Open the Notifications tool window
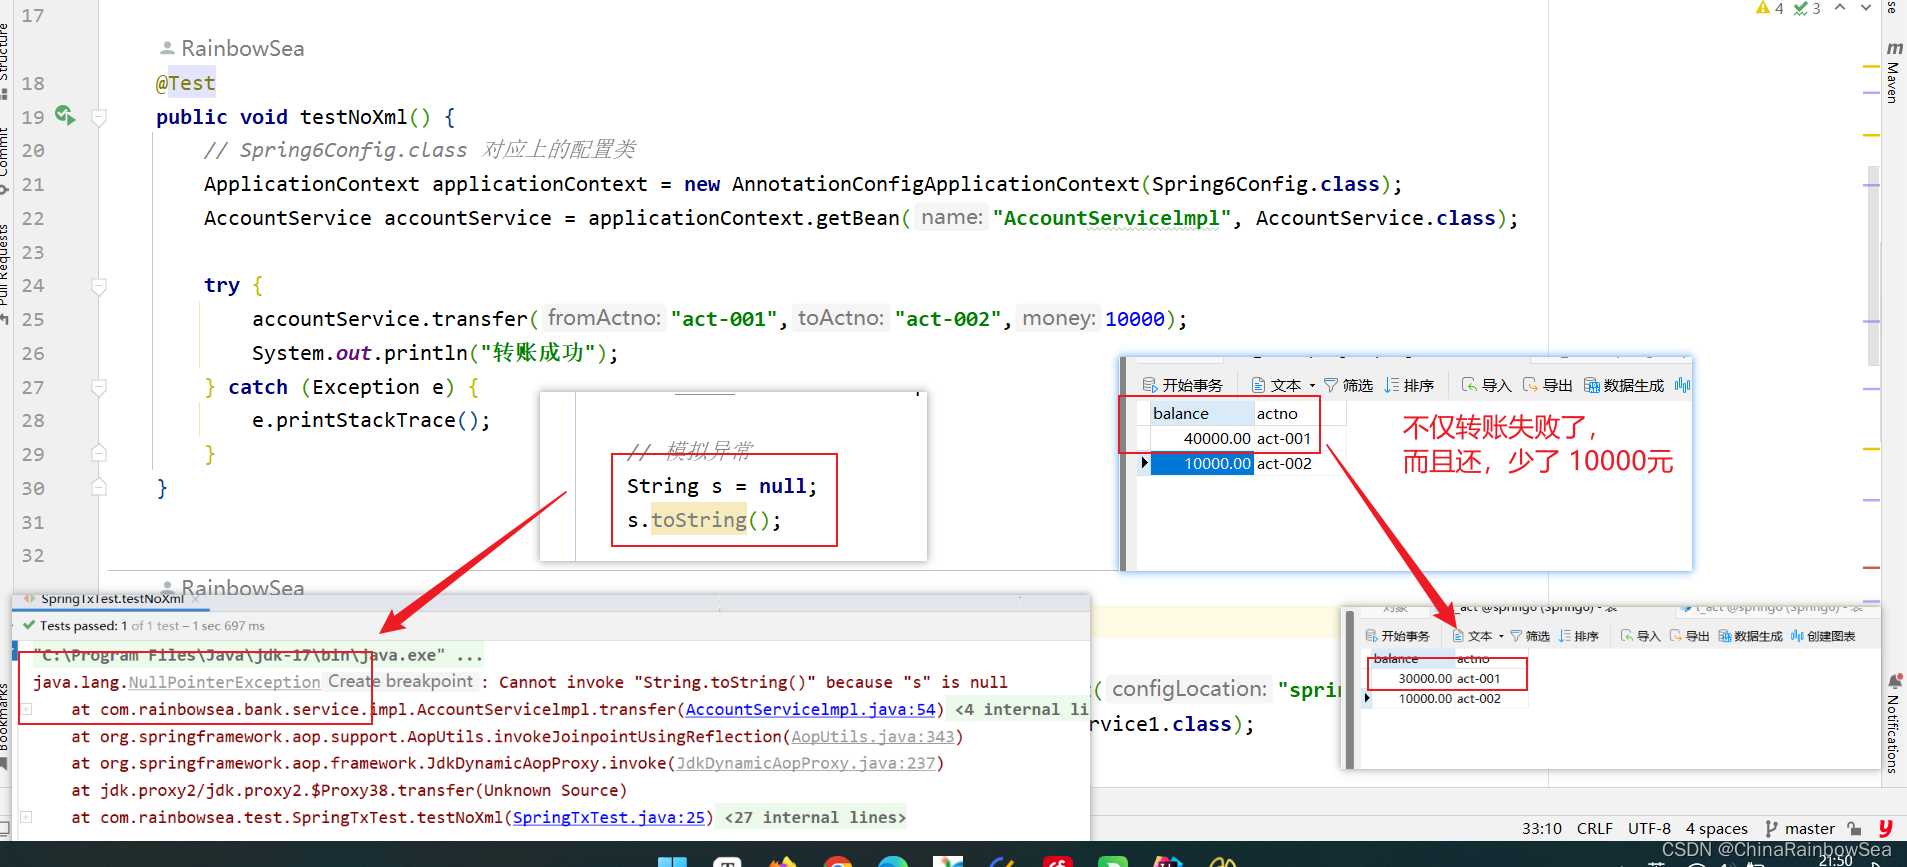This screenshot has width=1907, height=867. tap(1893, 724)
